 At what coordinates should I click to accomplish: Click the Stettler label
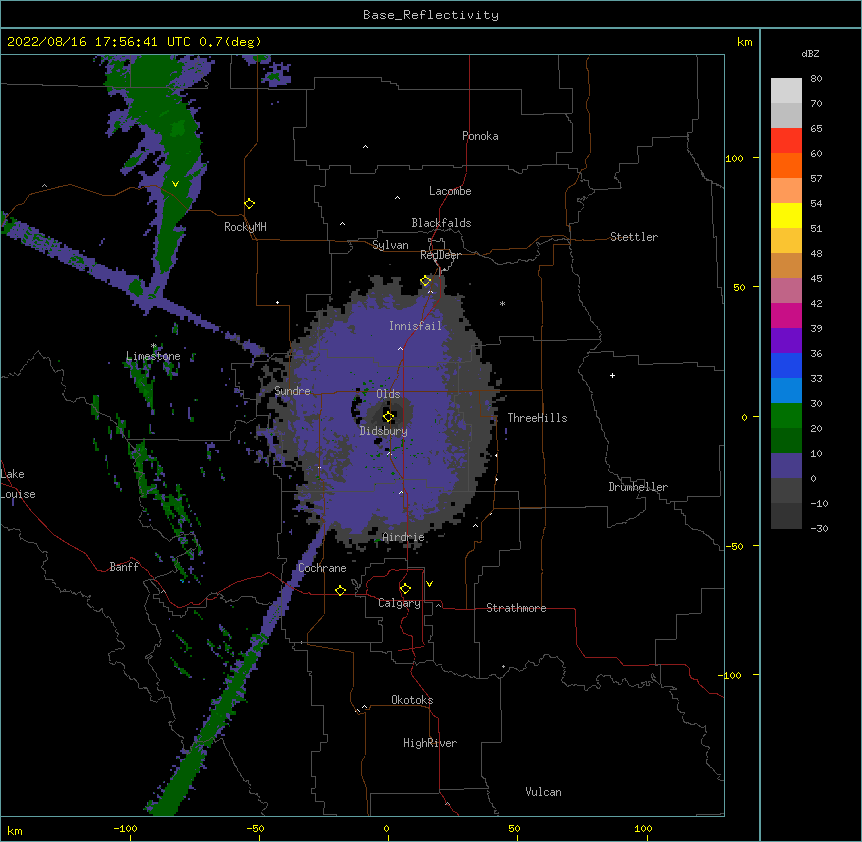tap(634, 237)
